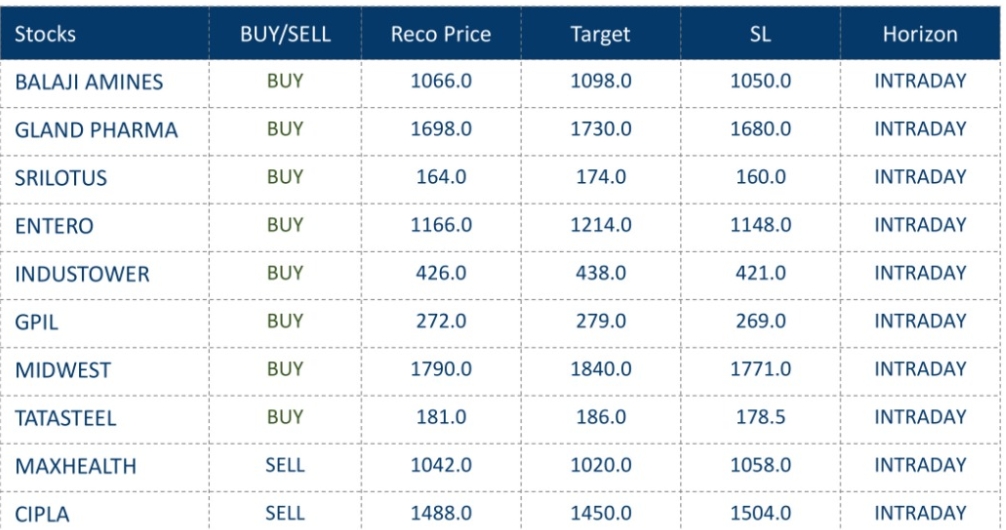
Task: Click the Reco Price column header
Action: pyautogui.click(x=441, y=34)
